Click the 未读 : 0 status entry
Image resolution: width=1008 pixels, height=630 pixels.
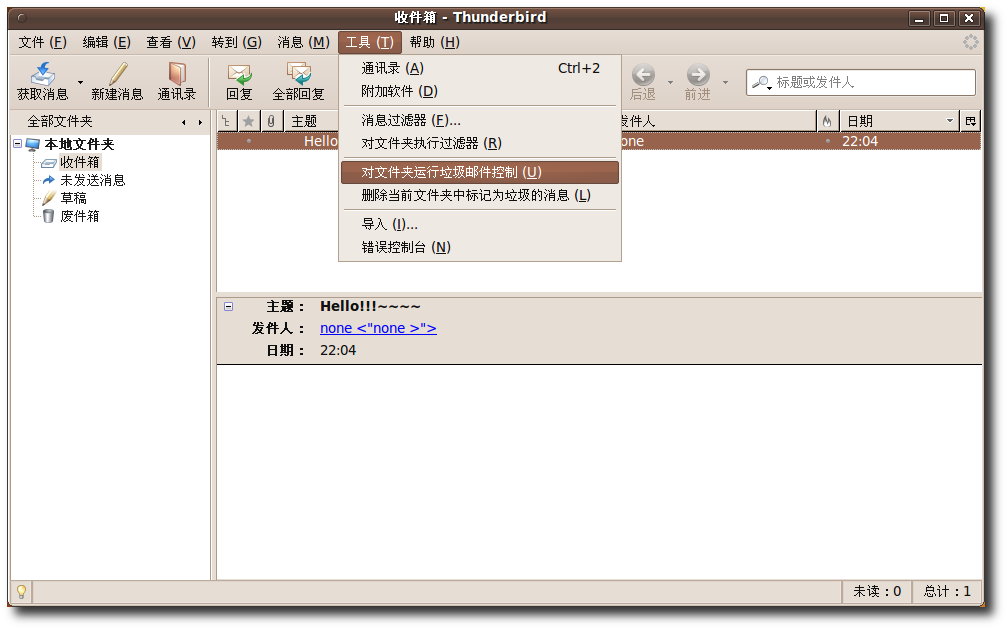(x=877, y=591)
